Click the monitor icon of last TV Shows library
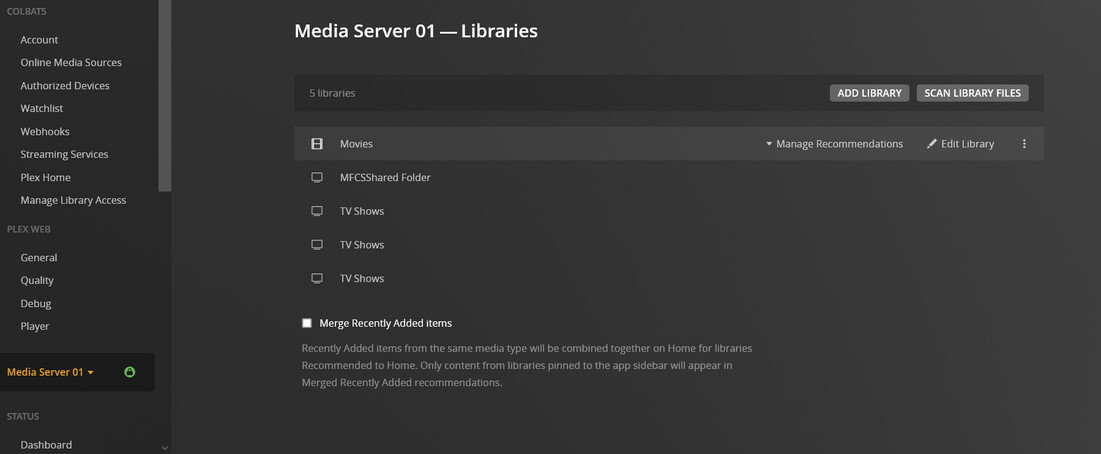 point(317,278)
